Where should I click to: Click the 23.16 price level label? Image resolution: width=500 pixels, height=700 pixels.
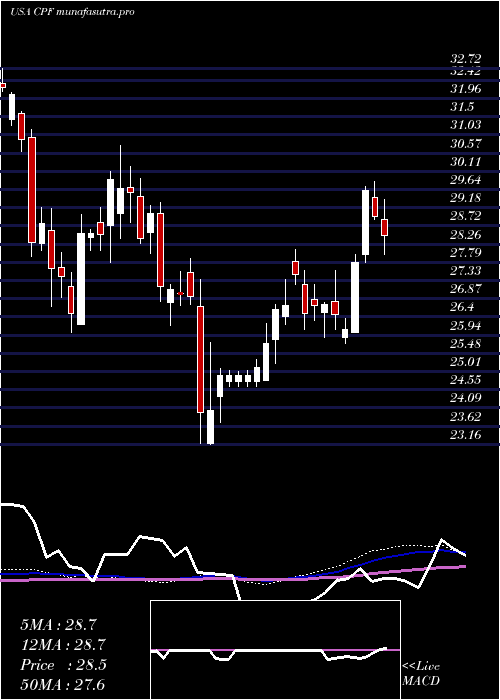pos(466,434)
